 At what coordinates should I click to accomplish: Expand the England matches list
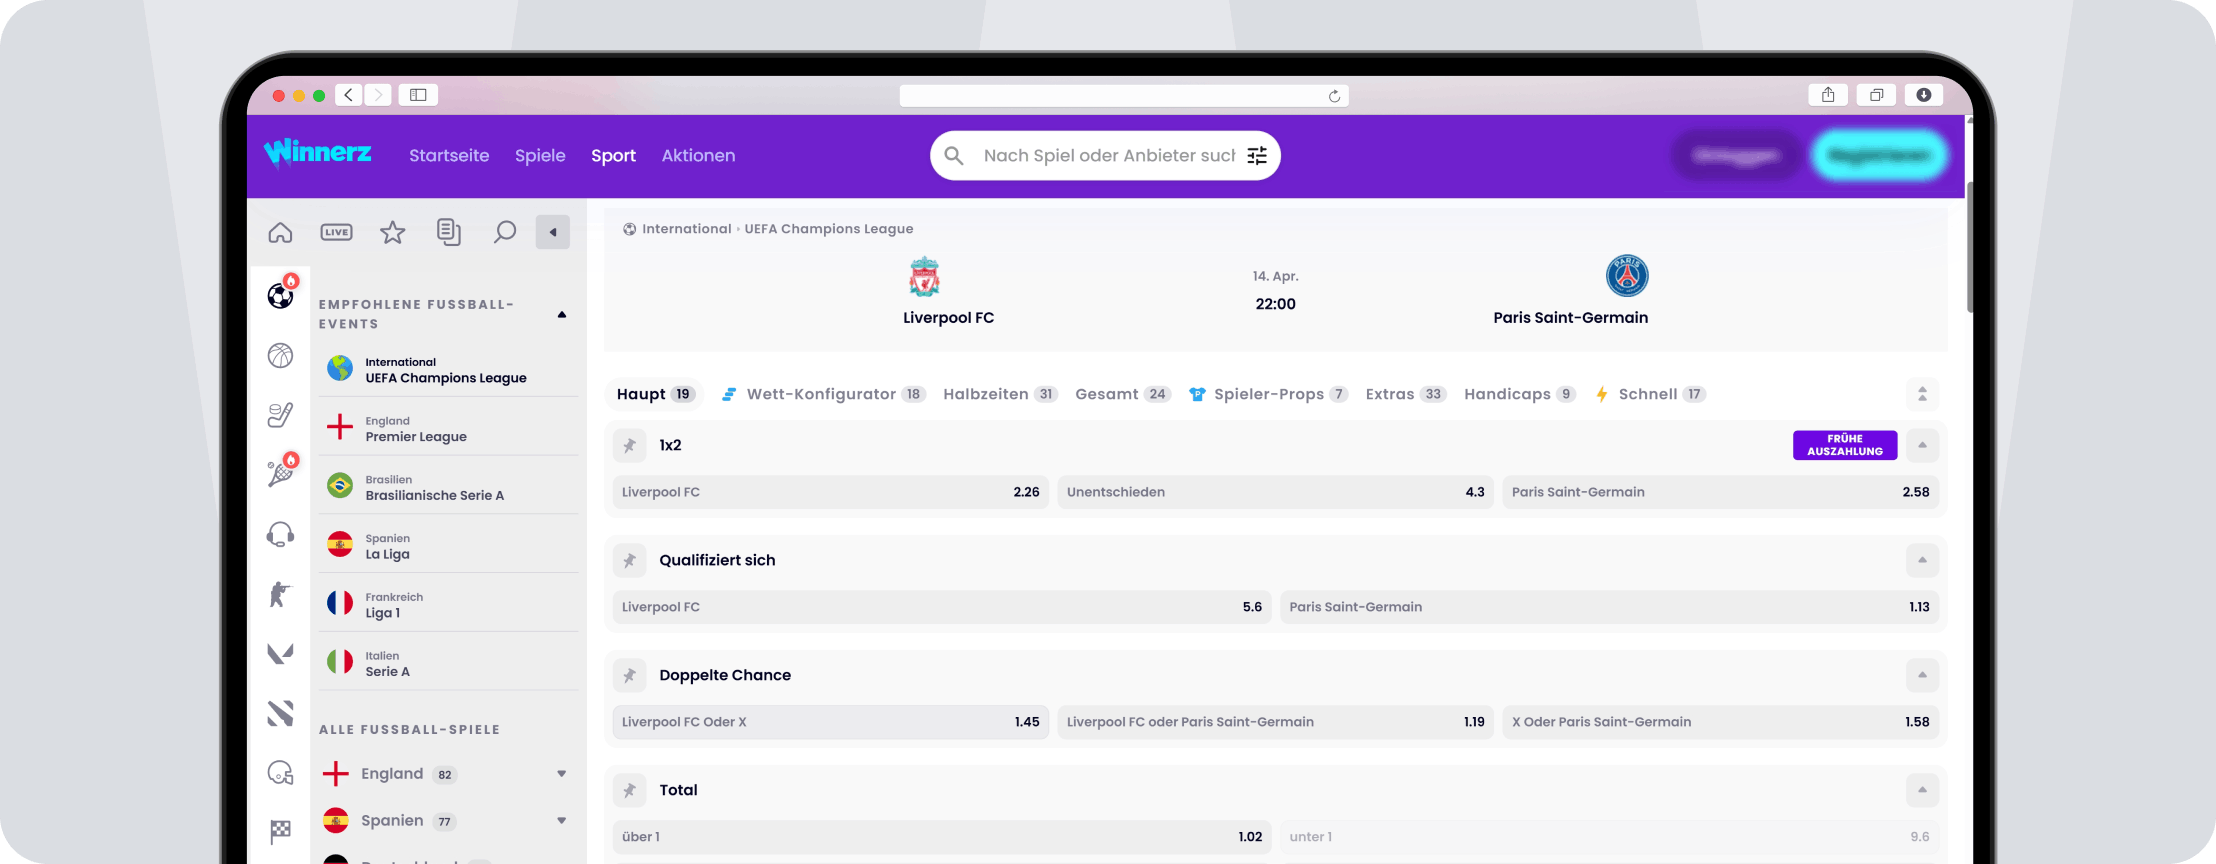[562, 773]
